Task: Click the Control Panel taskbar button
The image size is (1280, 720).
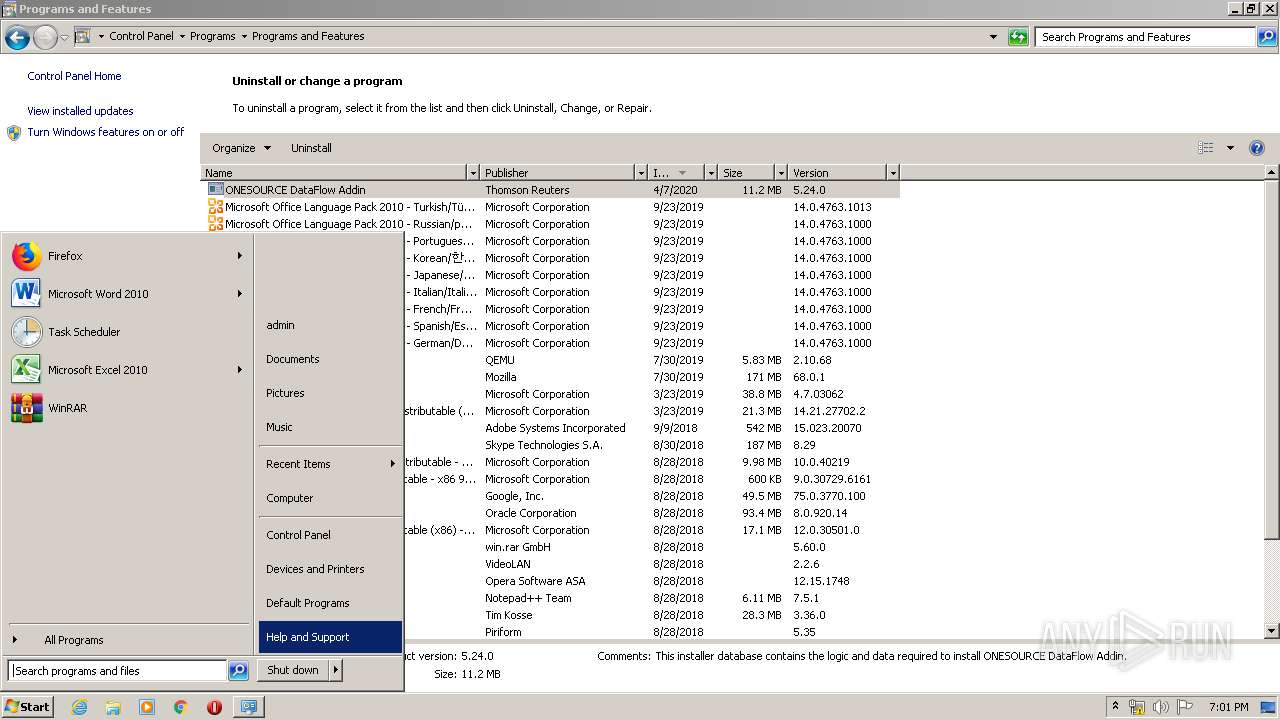Action: point(248,707)
